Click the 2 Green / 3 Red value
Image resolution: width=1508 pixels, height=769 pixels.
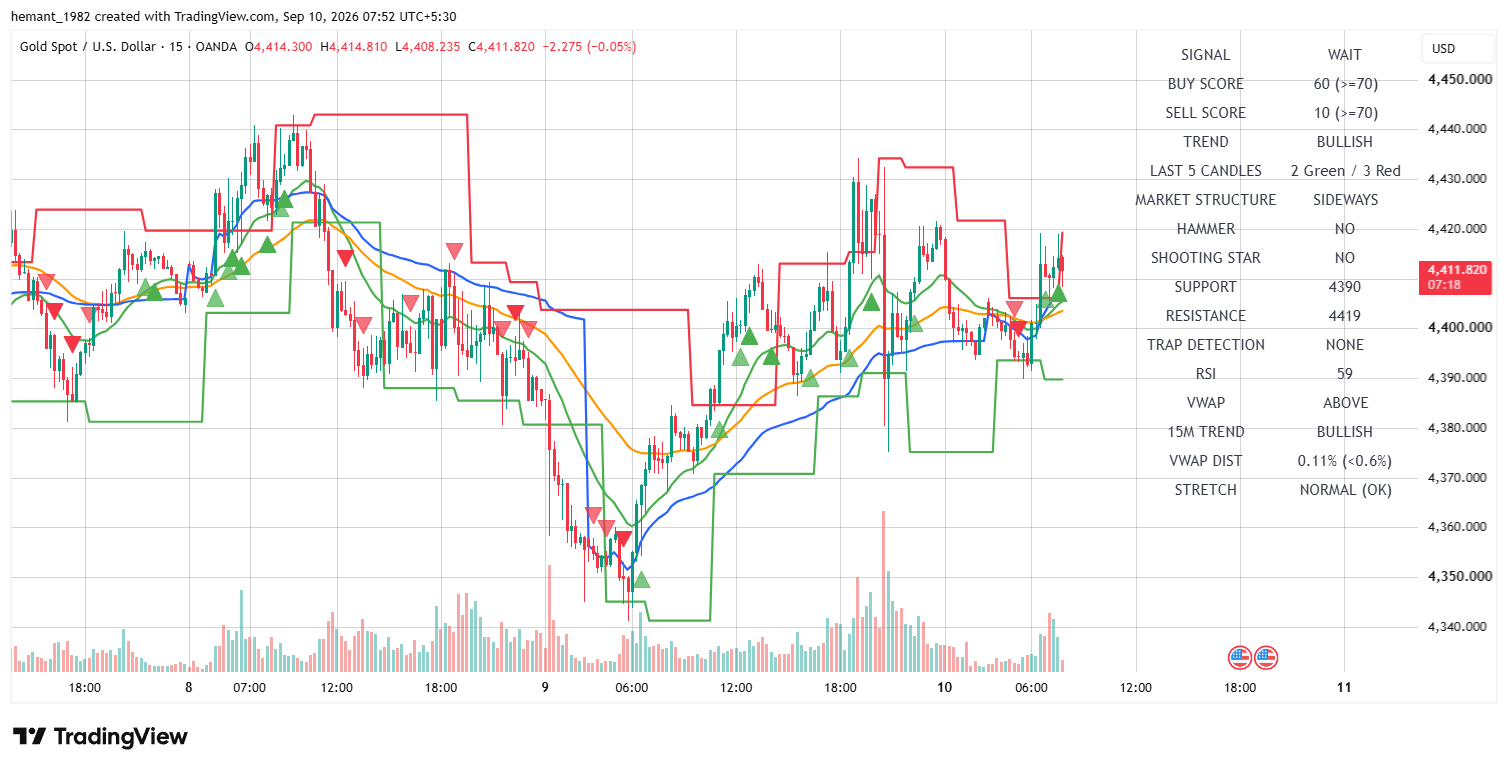1345,171
